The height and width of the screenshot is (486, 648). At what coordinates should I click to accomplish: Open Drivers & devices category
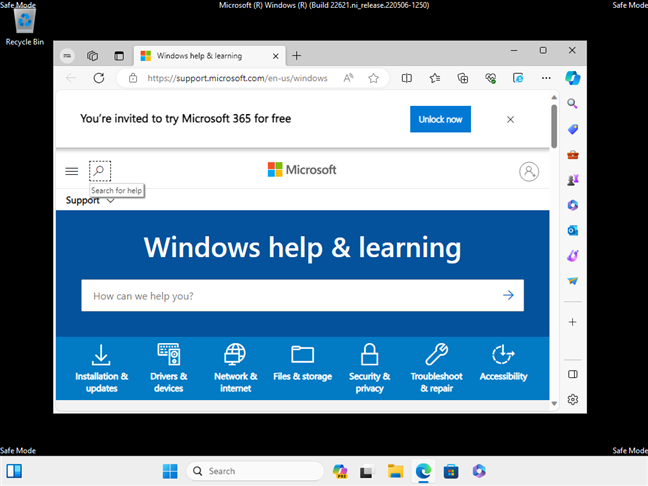(169, 368)
